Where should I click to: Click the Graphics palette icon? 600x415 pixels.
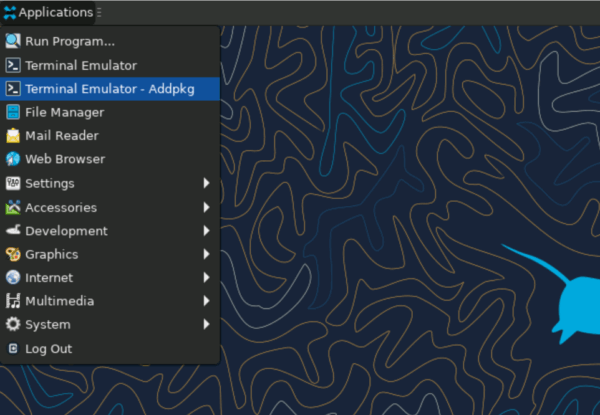click(13, 254)
